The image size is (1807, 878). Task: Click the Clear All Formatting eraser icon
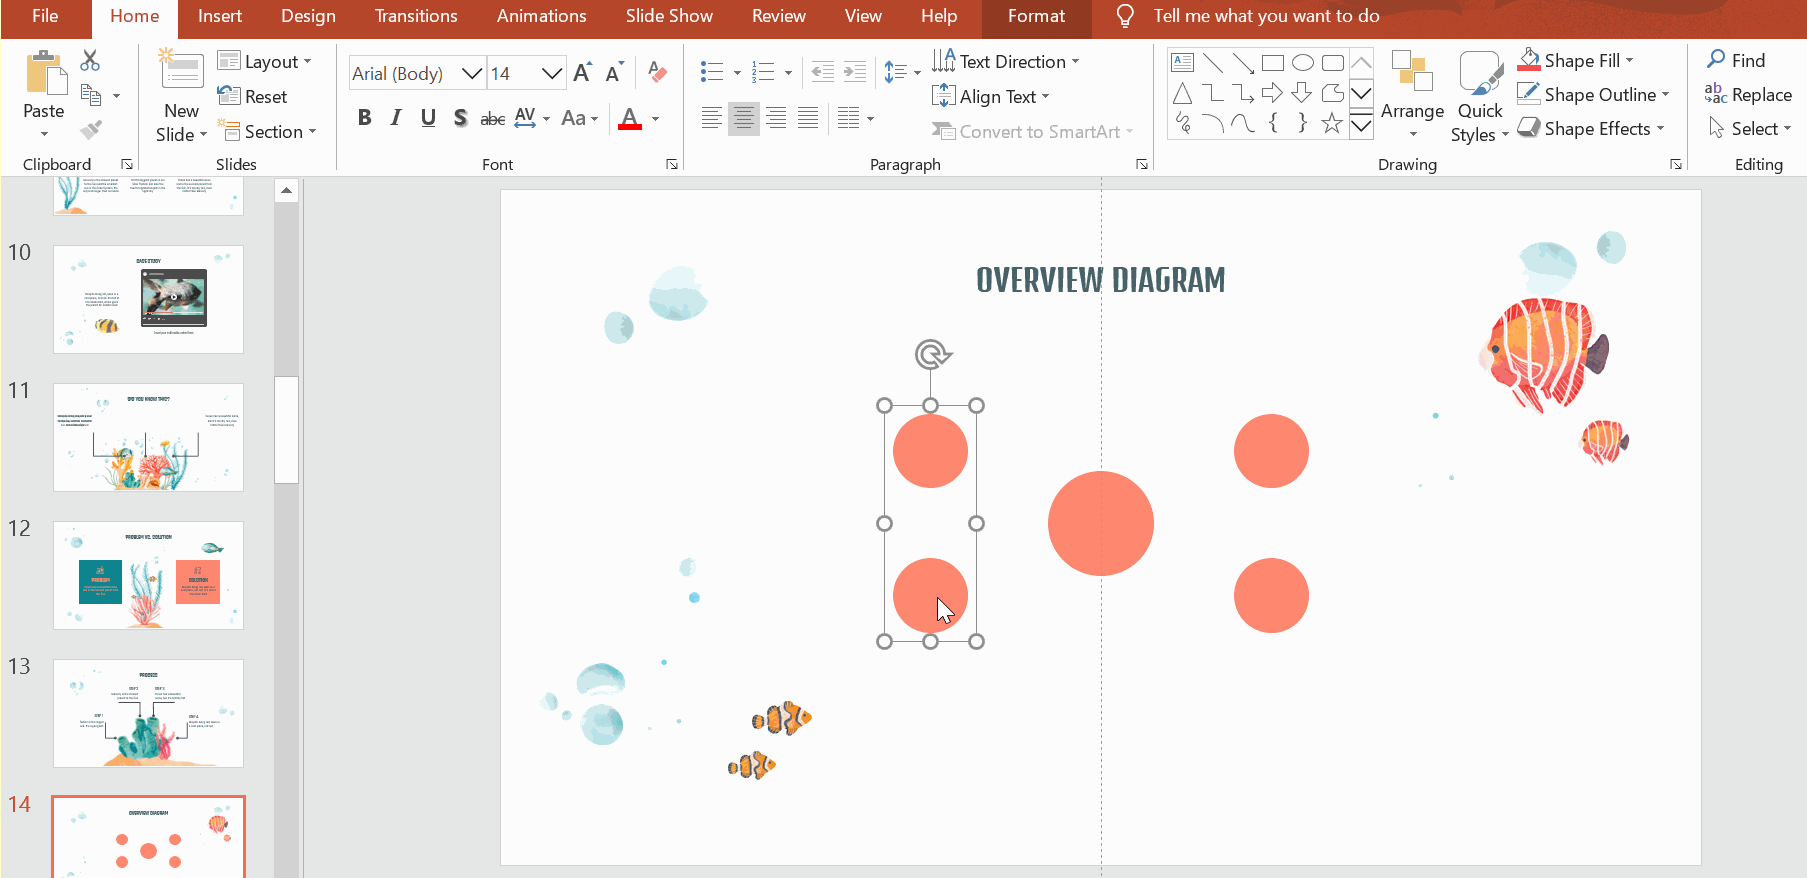(x=657, y=72)
